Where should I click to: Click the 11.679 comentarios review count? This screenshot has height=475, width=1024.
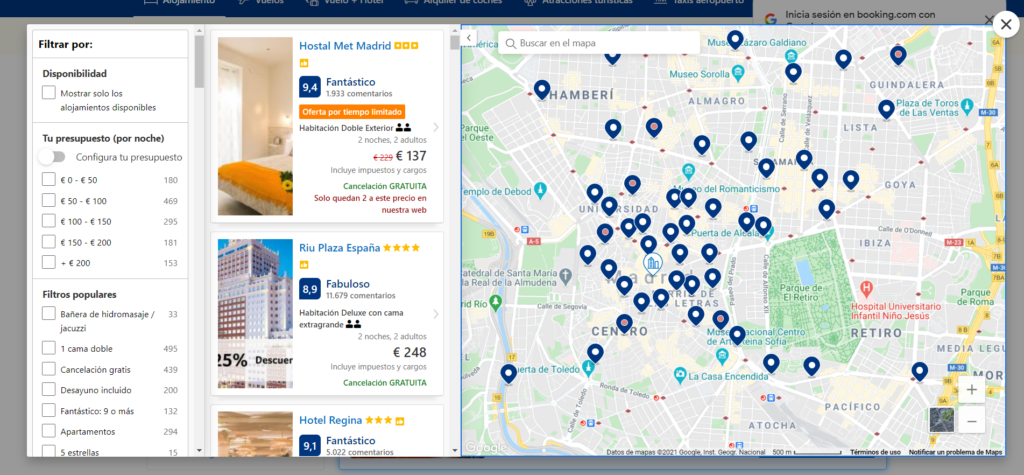pyautogui.click(x=360, y=295)
